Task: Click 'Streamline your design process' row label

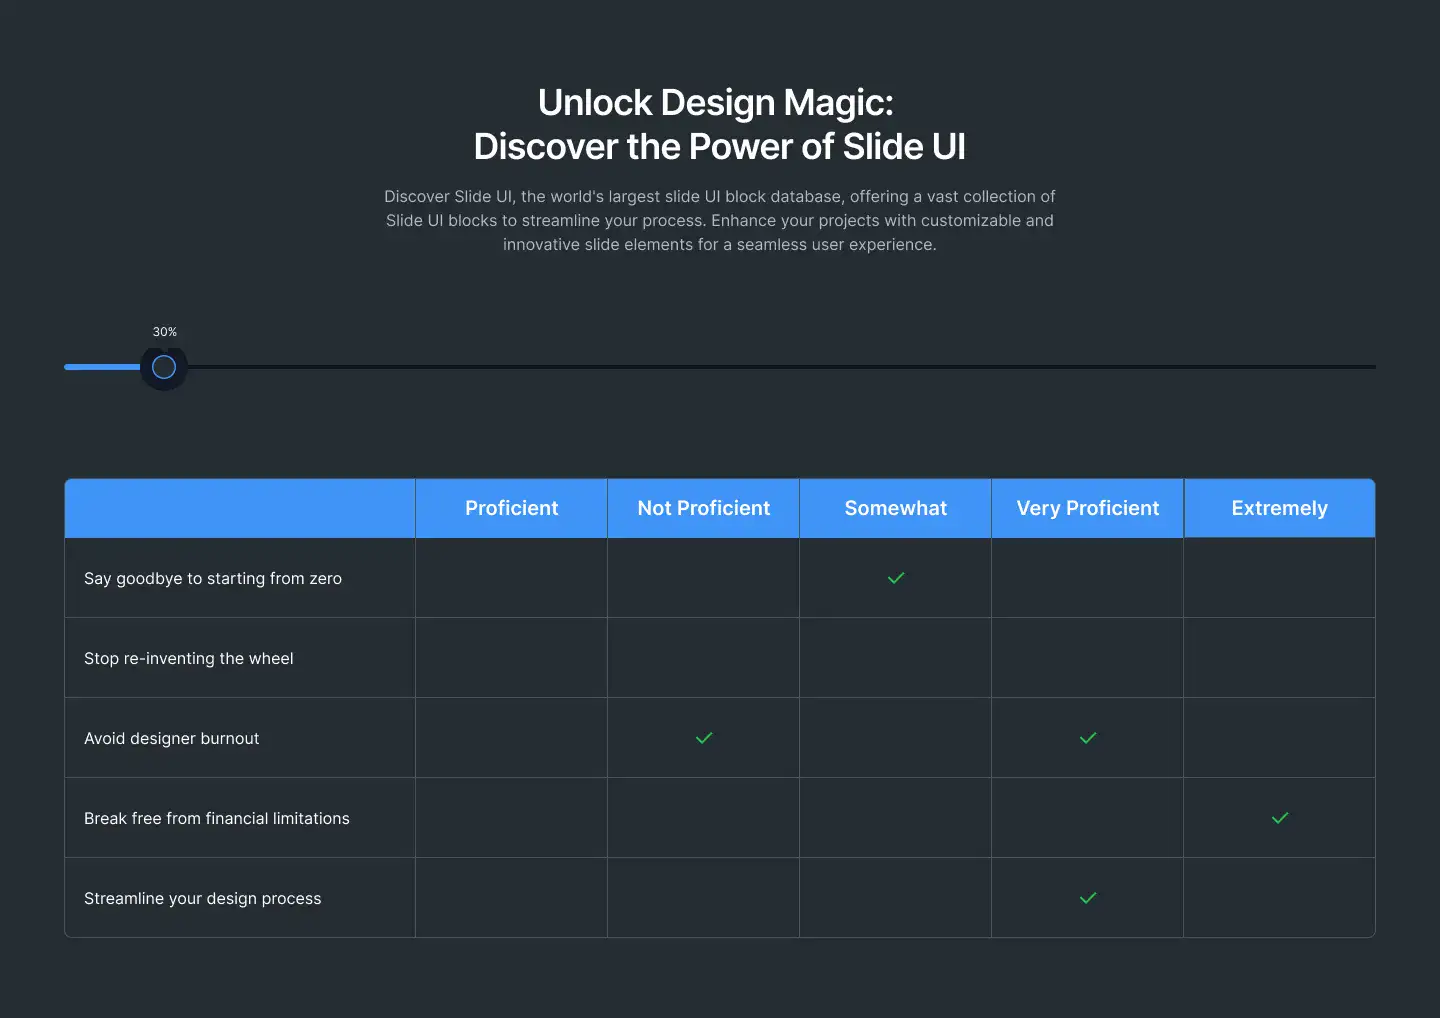Action: click(203, 898)
